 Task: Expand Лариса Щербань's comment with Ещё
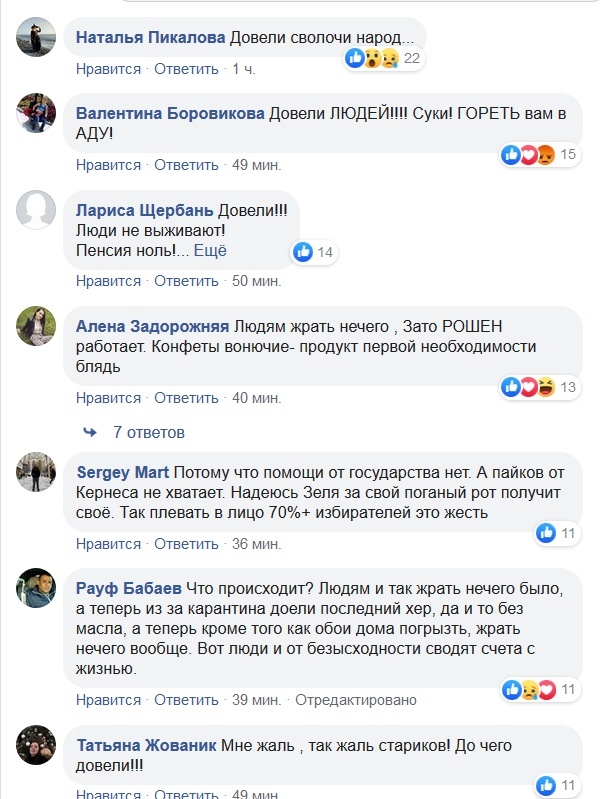pyautogui.click(x=210, y=250)
